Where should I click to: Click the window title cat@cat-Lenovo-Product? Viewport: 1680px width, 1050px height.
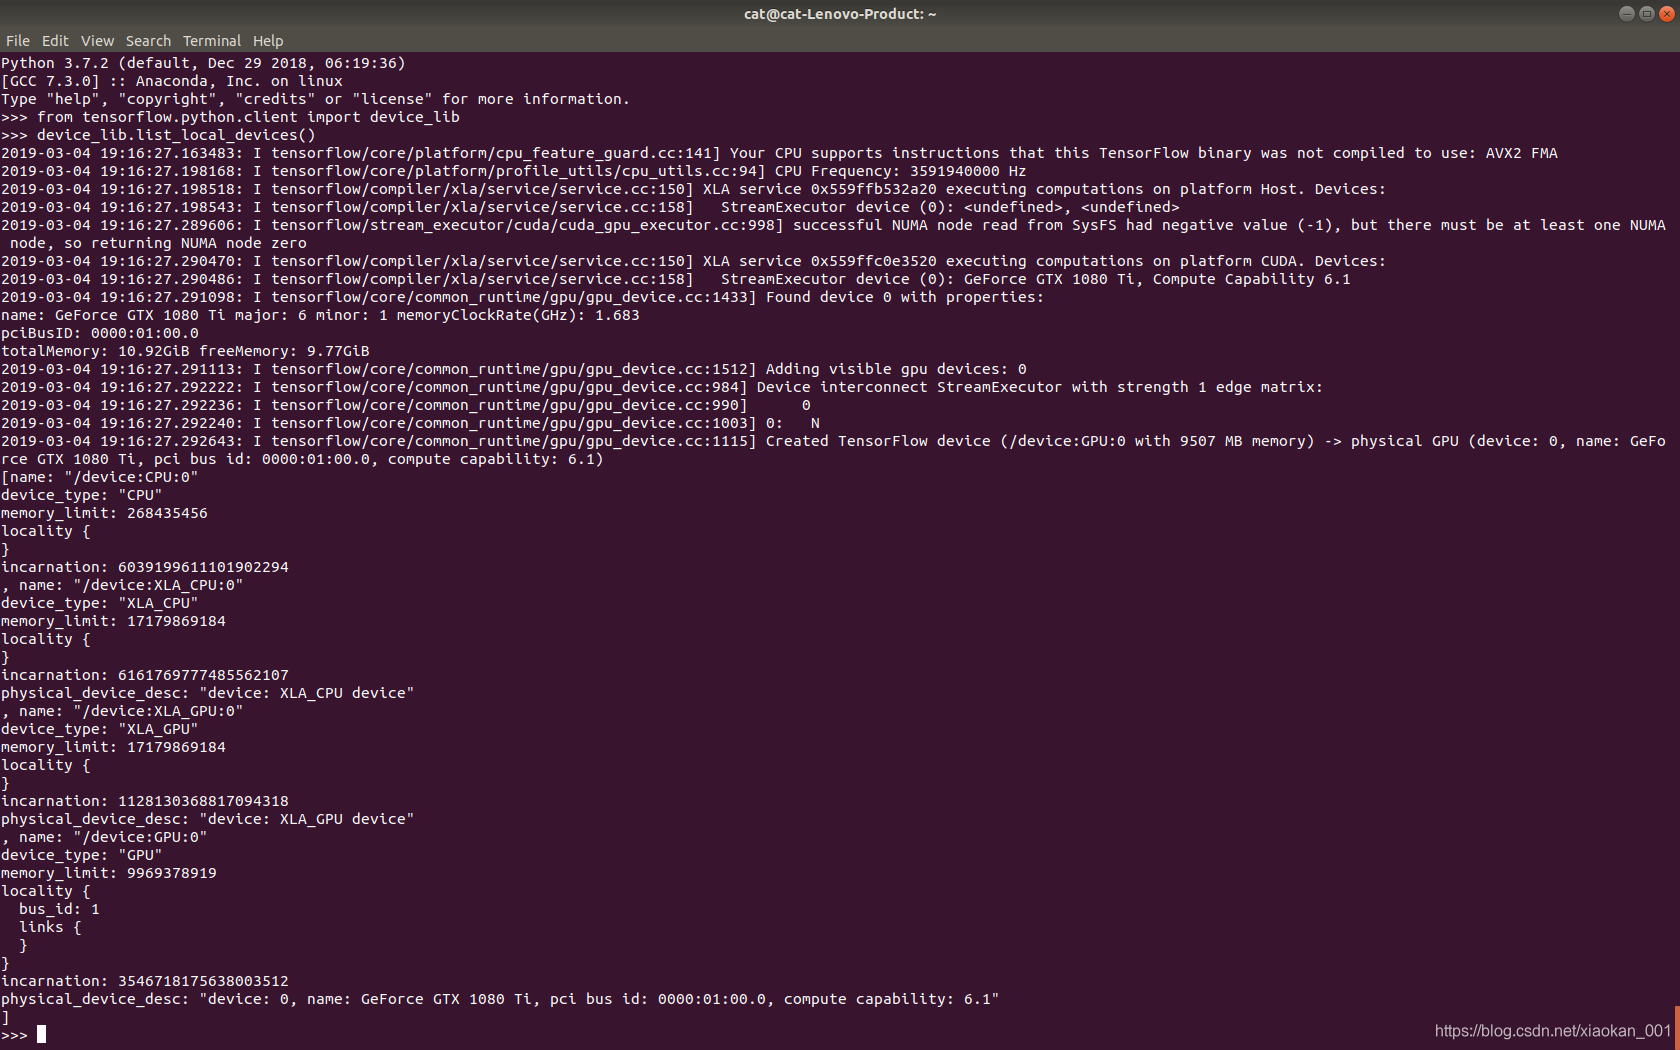click(x=840, y=14)
